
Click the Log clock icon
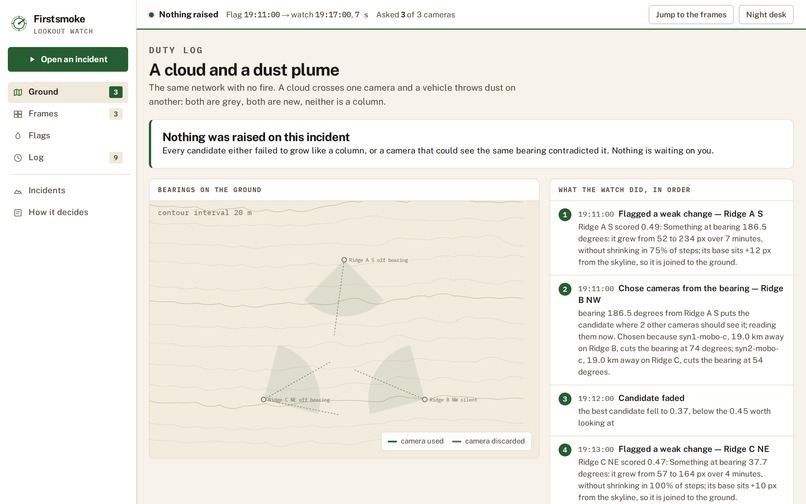[18, 158]
